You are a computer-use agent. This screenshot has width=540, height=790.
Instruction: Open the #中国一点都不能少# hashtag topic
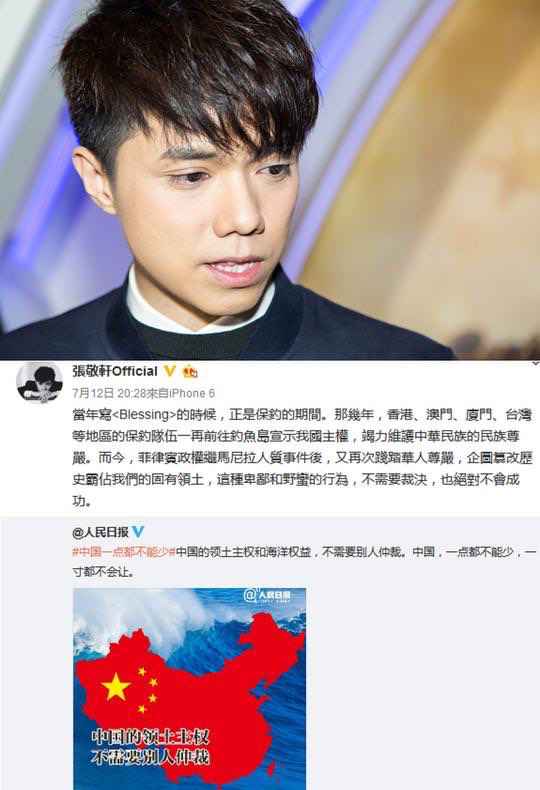pos(123,552)
